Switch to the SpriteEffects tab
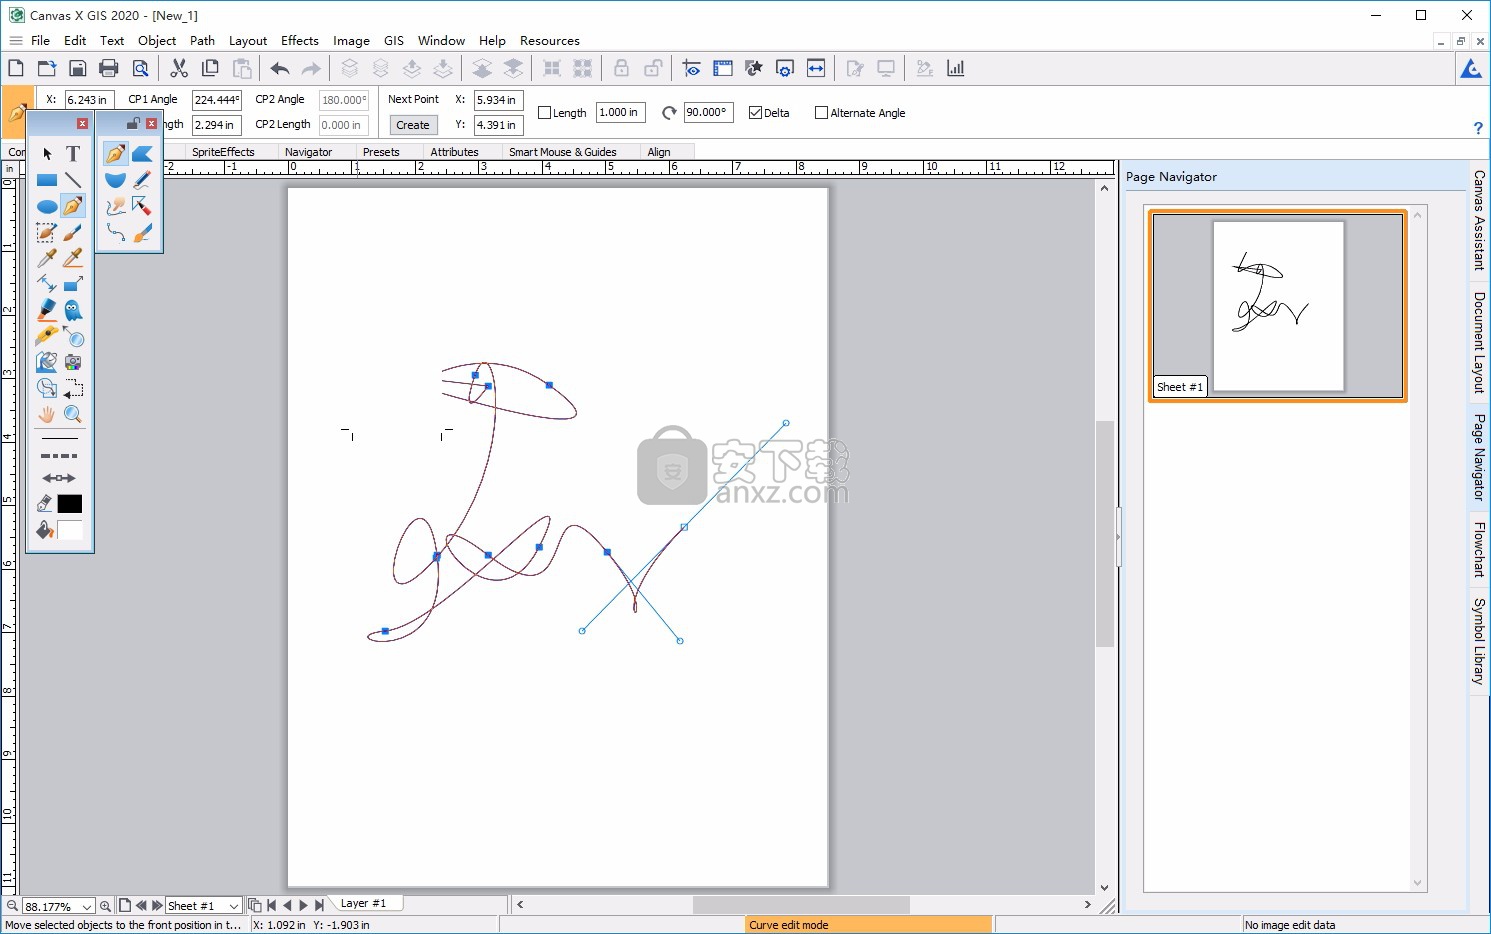1491x934 pixels. pos(223,152)
